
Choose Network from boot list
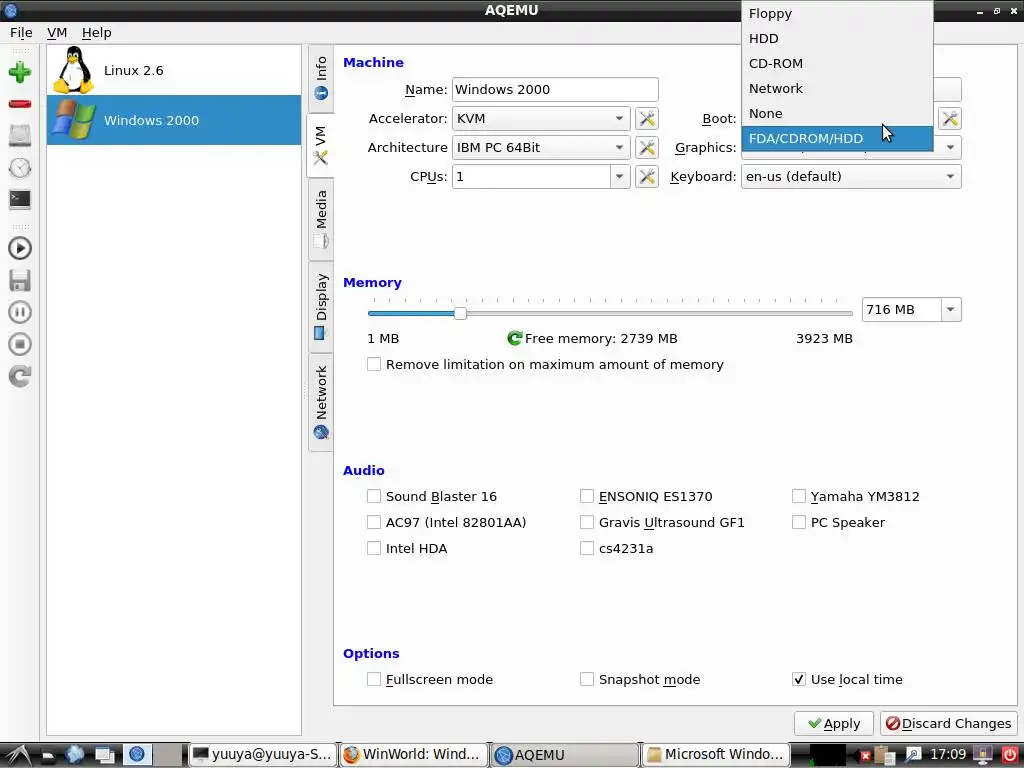click(x=837, y=88)
